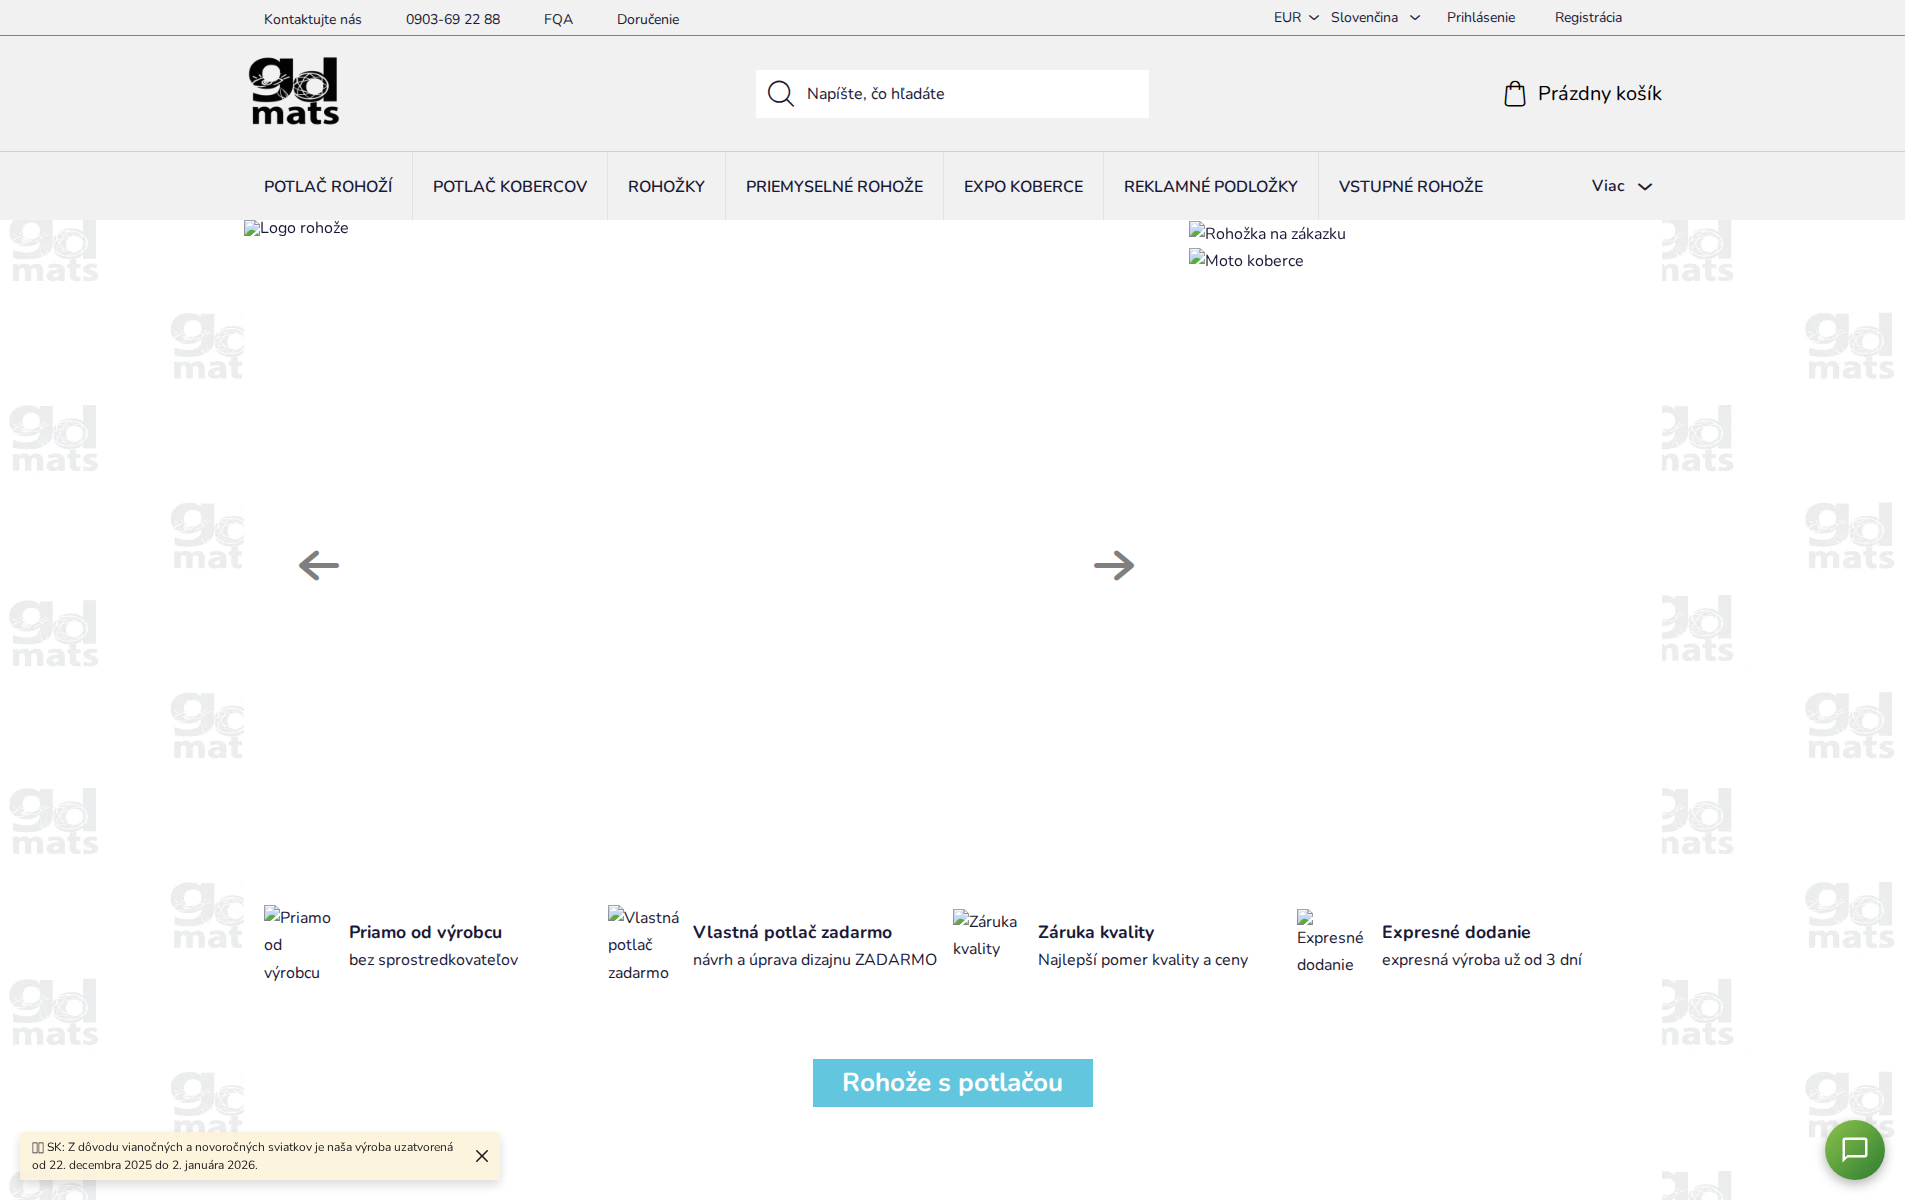This screenshot has width=1920, height=1200.
Task: Click the left carousel arrow
Action: (x=318, y=565)
